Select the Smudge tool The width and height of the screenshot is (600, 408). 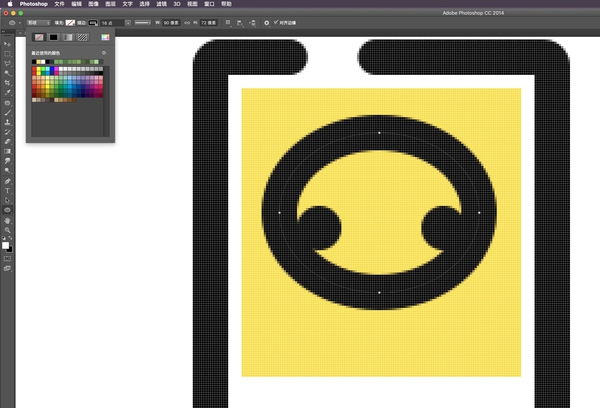click(x=7, y=161)
